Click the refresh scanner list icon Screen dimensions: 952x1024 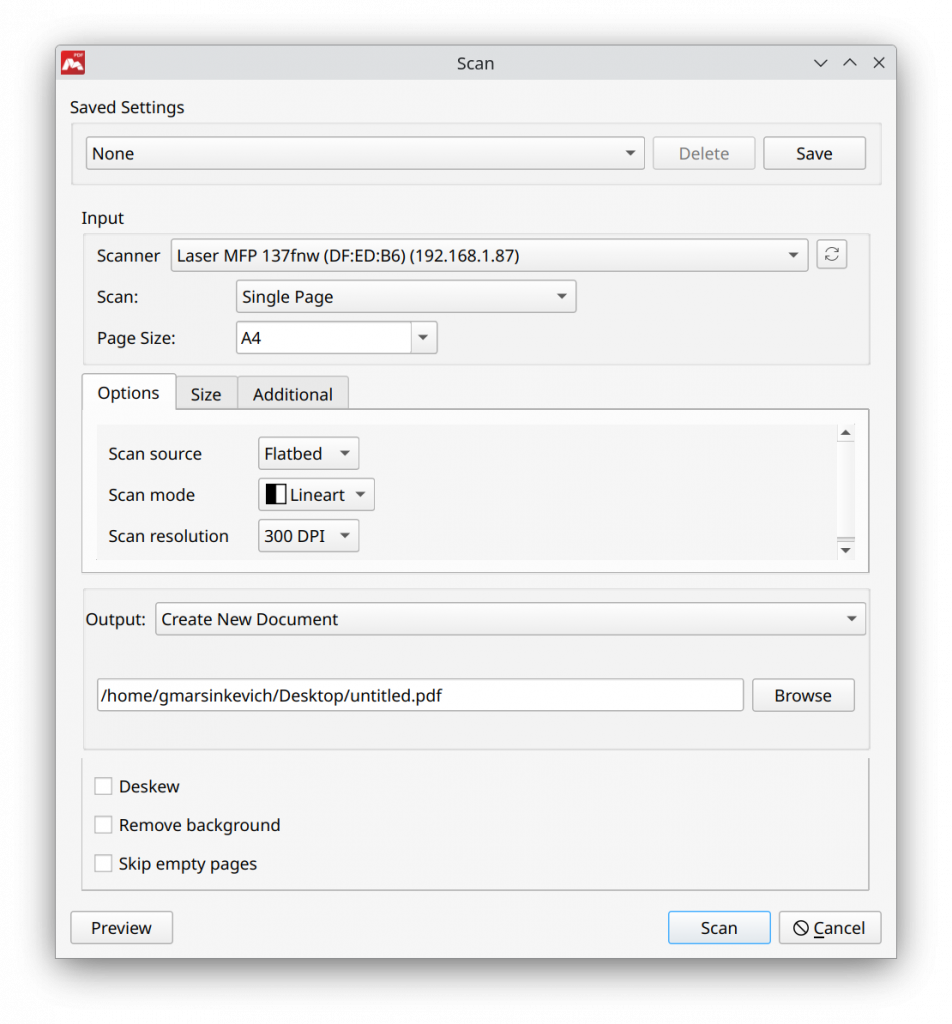click(831, 254)
